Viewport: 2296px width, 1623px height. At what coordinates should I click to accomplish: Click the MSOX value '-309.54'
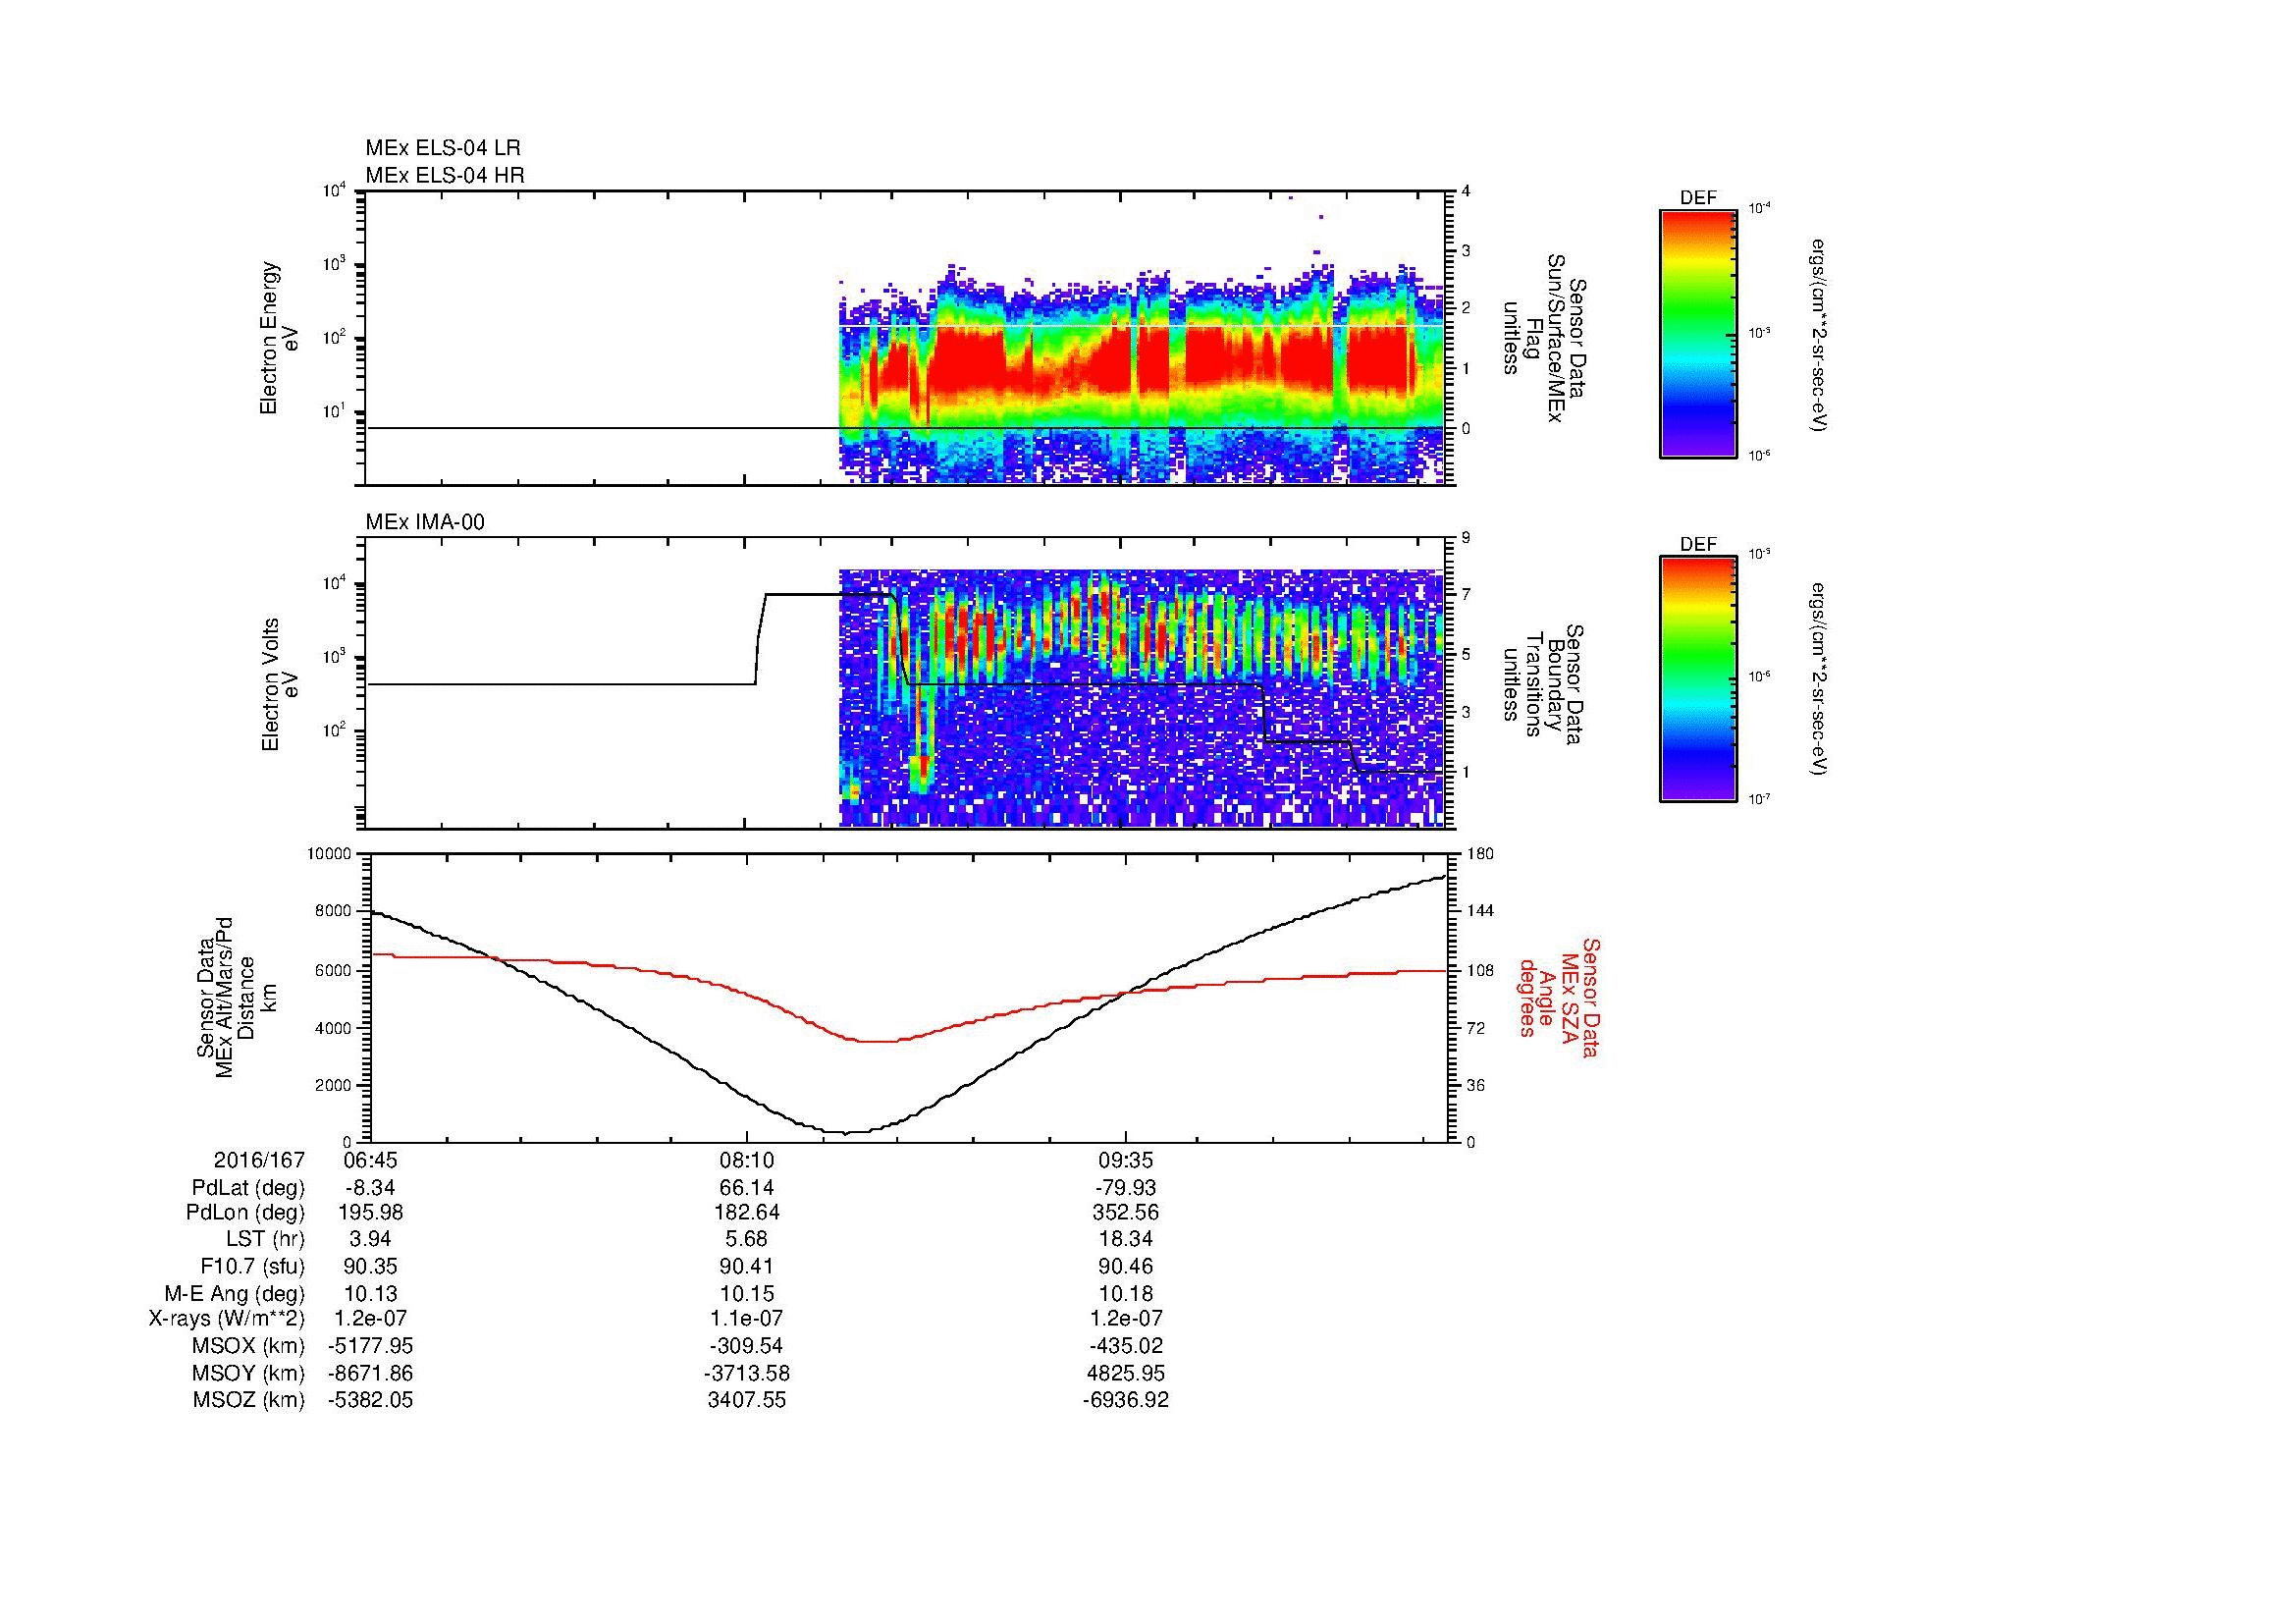pos(747,1347)
